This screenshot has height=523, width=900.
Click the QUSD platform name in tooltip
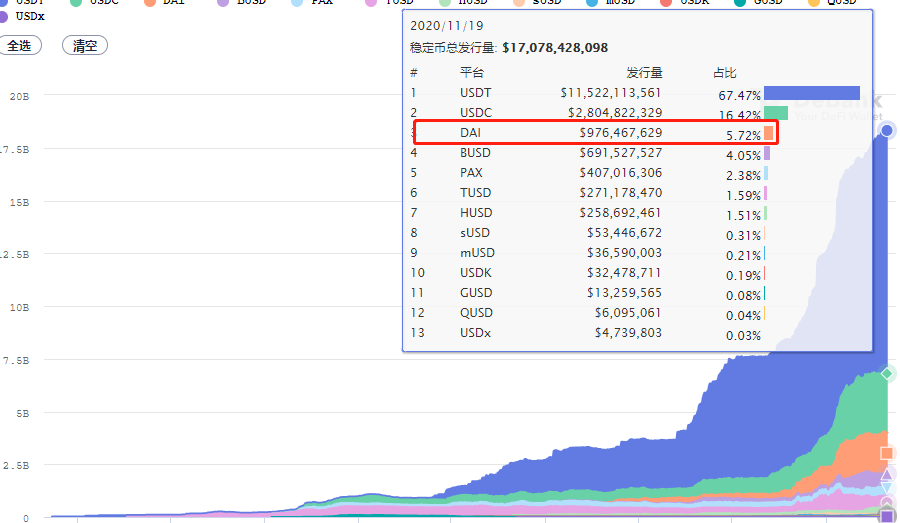point(476,313)
